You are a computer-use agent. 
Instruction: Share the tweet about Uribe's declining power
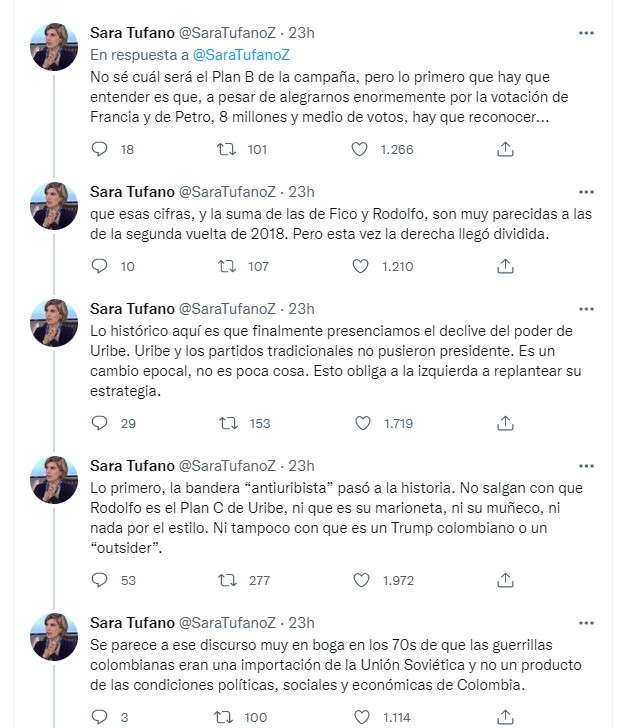point(506,423)
